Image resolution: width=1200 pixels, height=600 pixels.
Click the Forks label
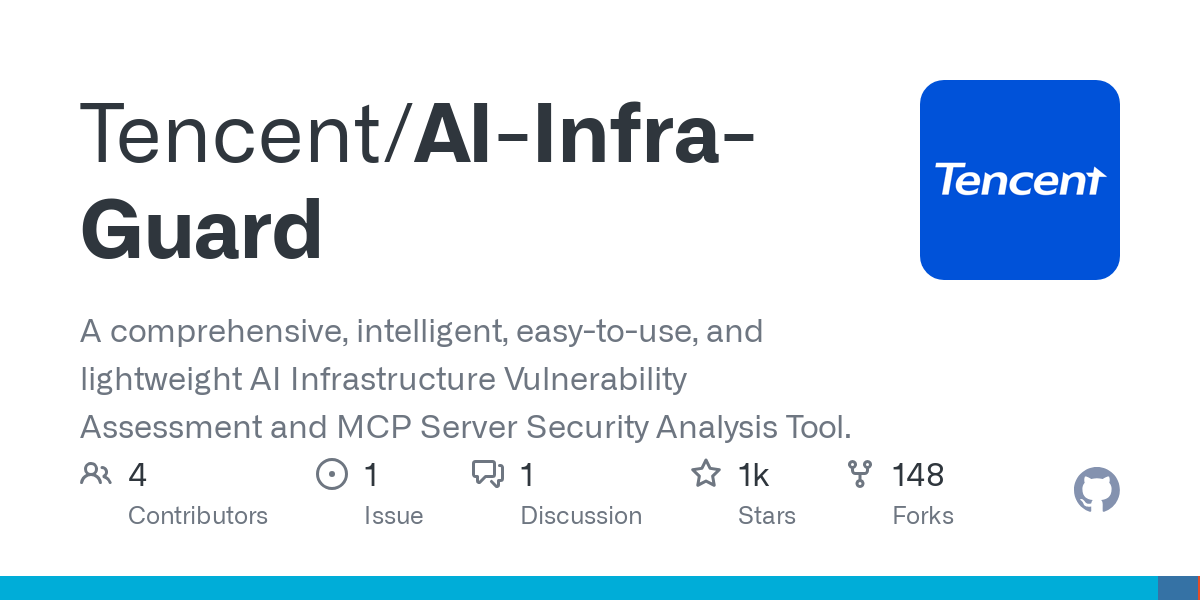pos(923,516)
